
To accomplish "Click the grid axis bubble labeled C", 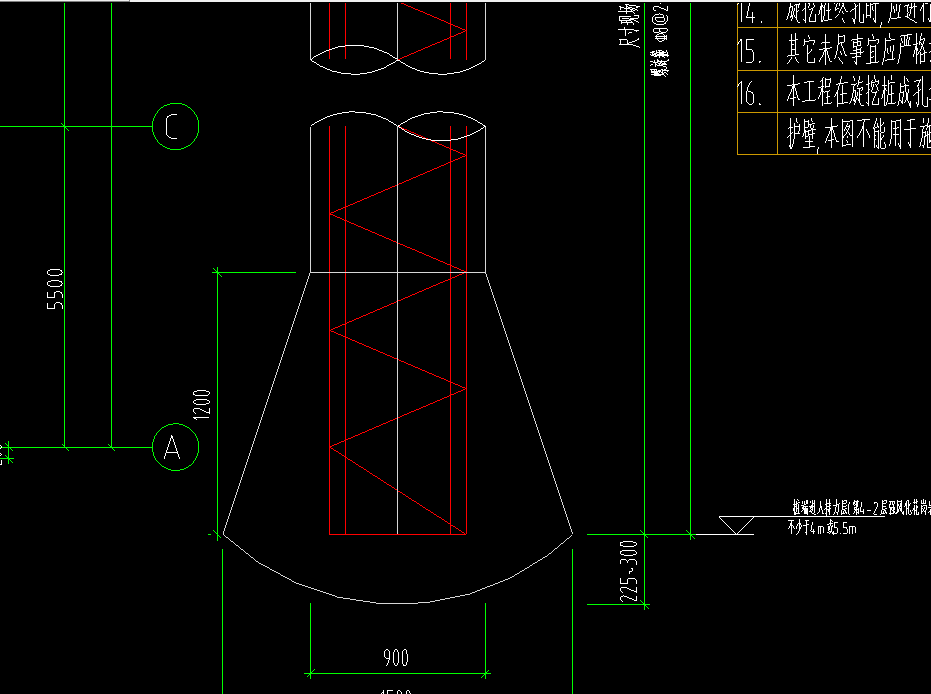I will pos(175,126).
